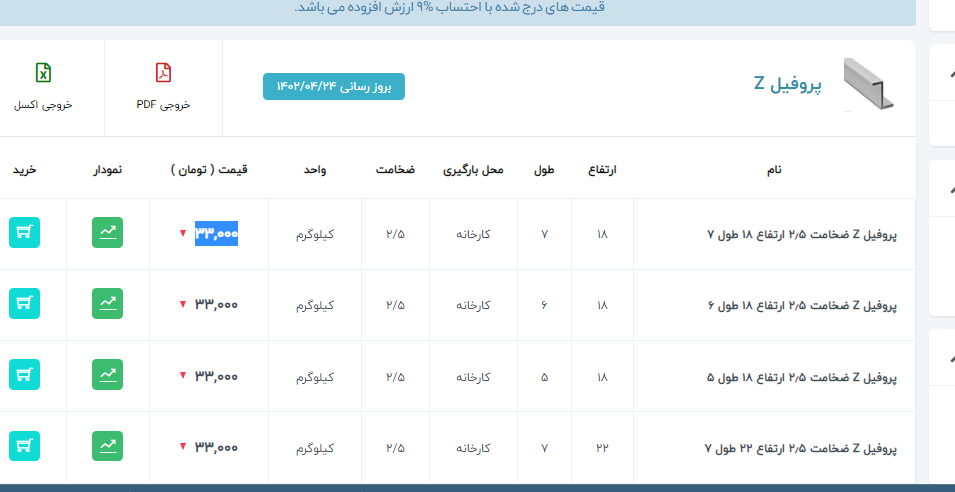Download the Excel export of the table

pyautogui.click(x=43, y=84)
